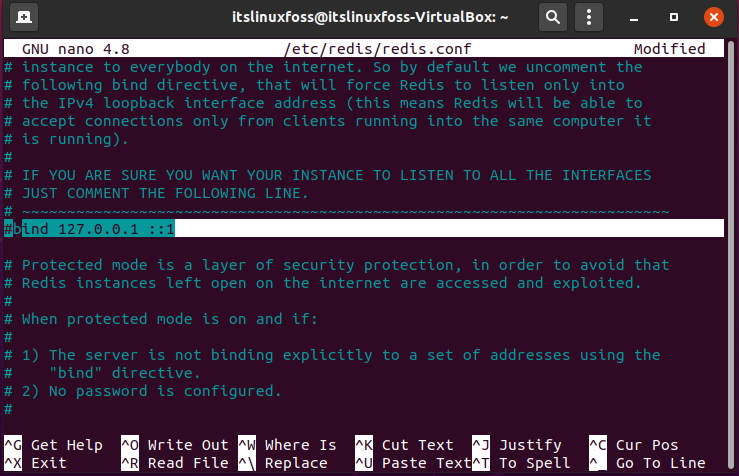This screenshot has height=476, width=739.
Task: Click the line '# is running).'
Action: [66, 139]
